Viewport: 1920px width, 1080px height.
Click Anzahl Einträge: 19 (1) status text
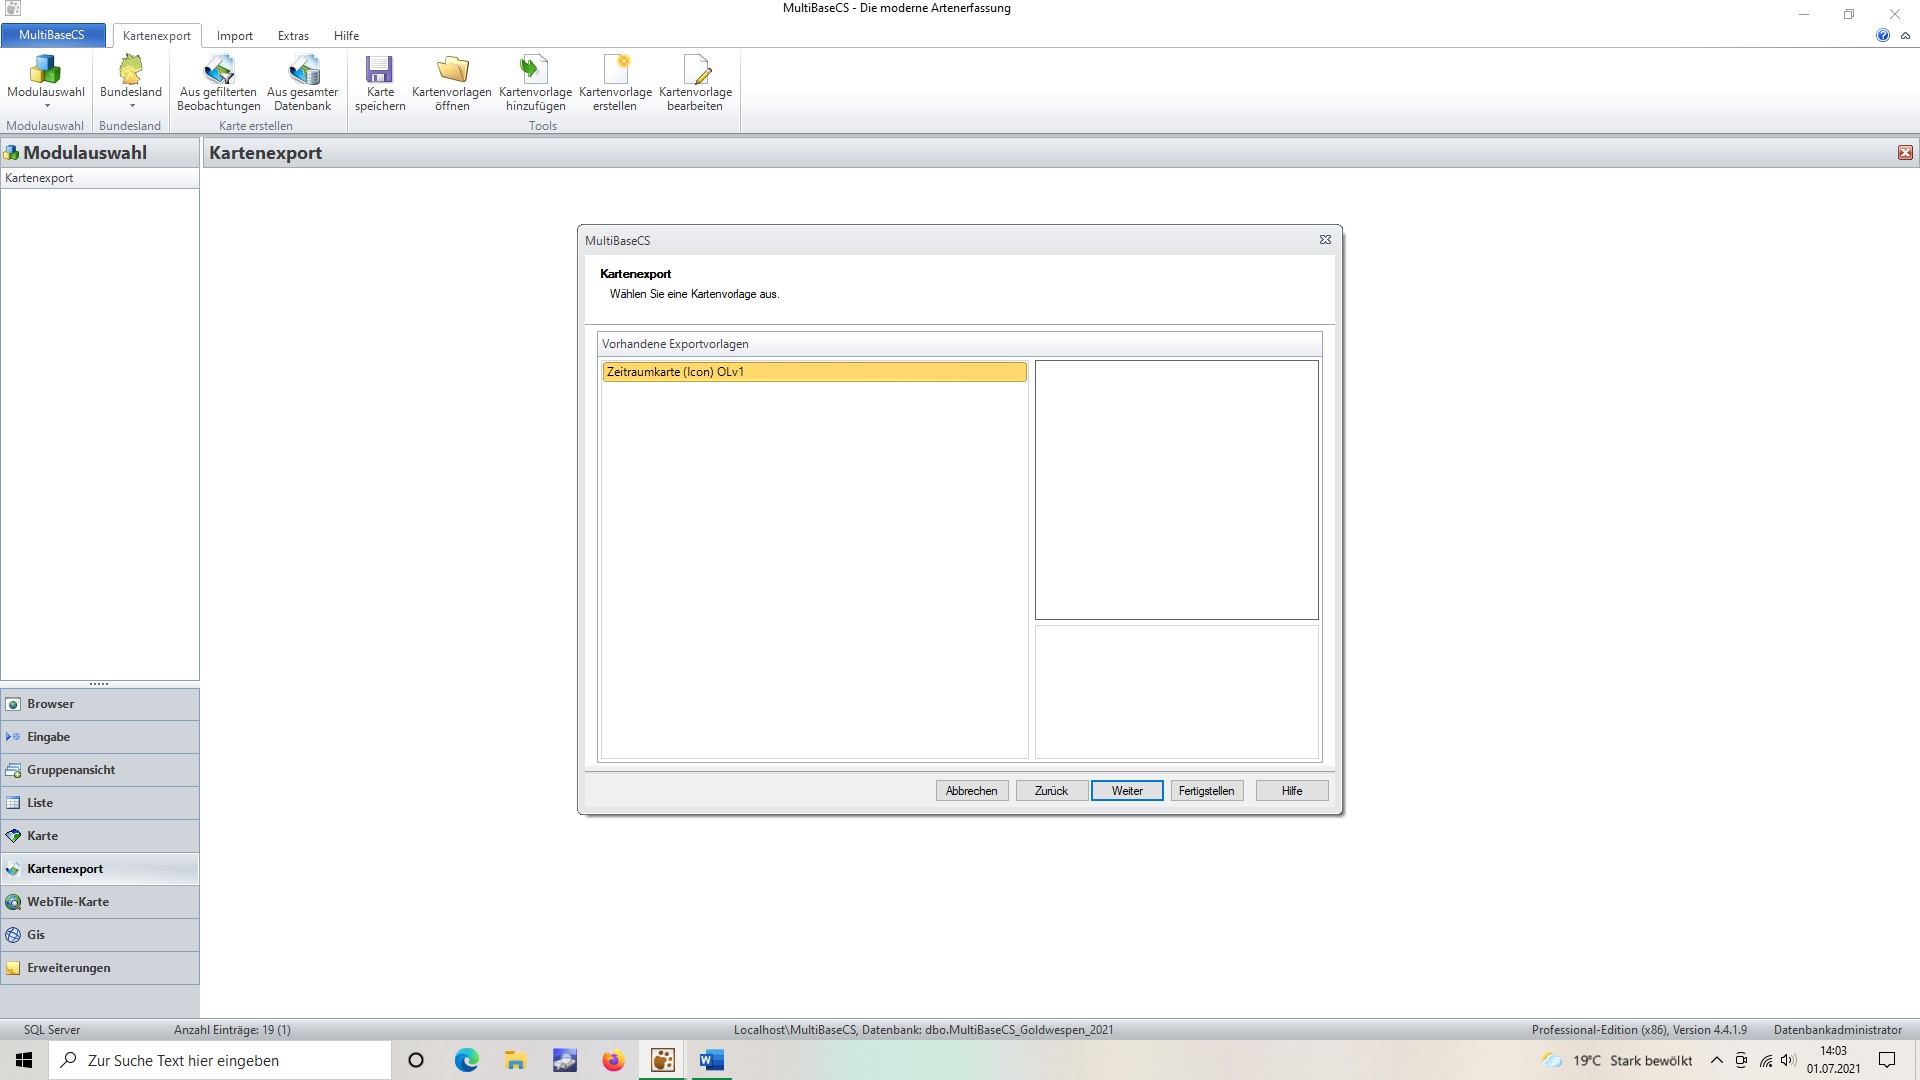pyautogui.click(x=232, y=1030)
